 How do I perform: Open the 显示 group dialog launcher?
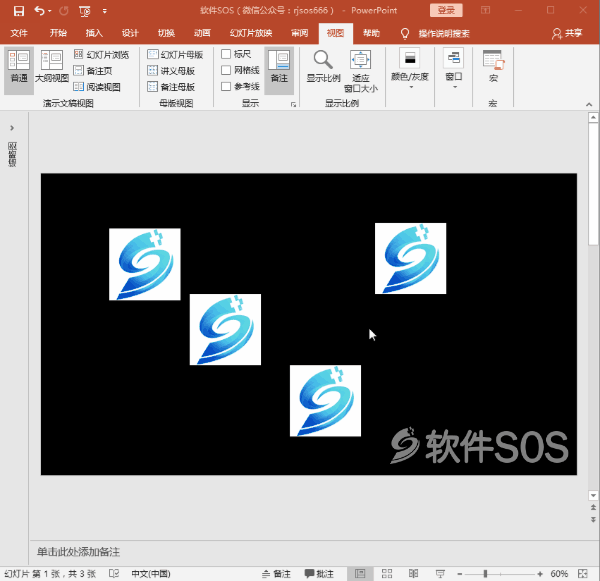(293, 104)
